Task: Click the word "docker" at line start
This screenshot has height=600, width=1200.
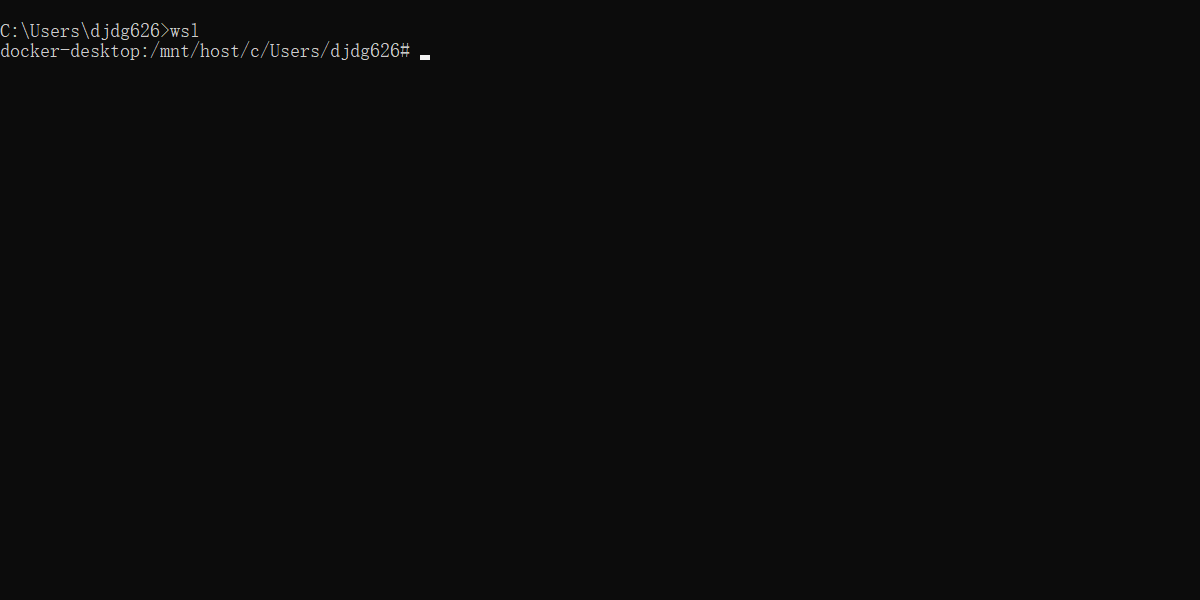Action: pyautogui.click(x=30, y=50)
